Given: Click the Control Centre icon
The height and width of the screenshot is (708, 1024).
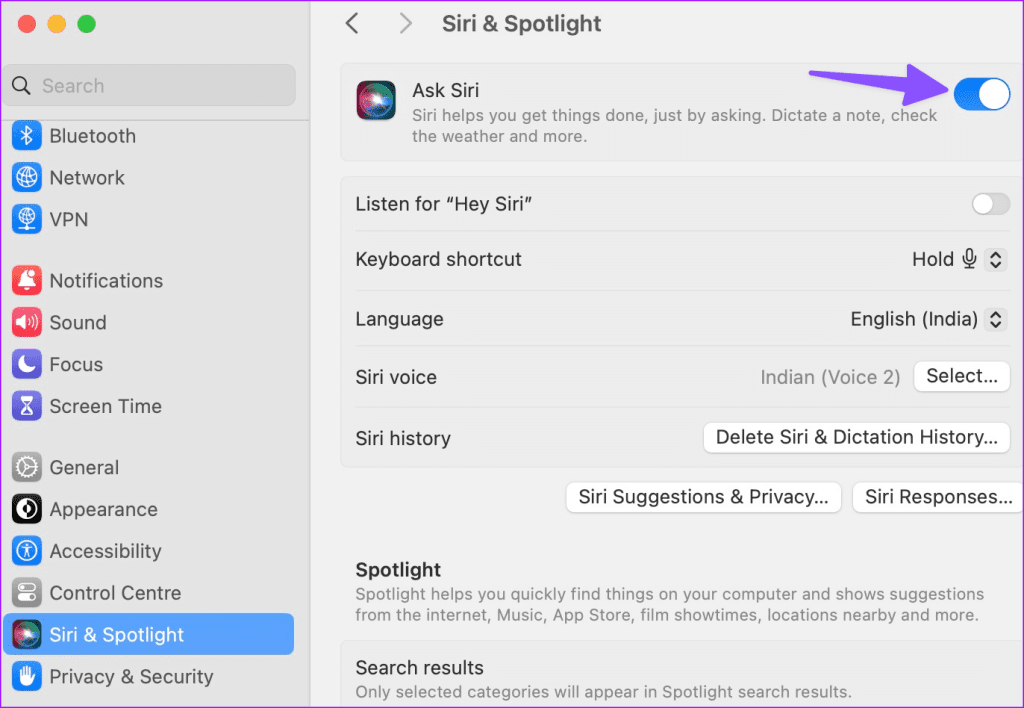Looking at the screenshot, I should click(x=27, y=593).
